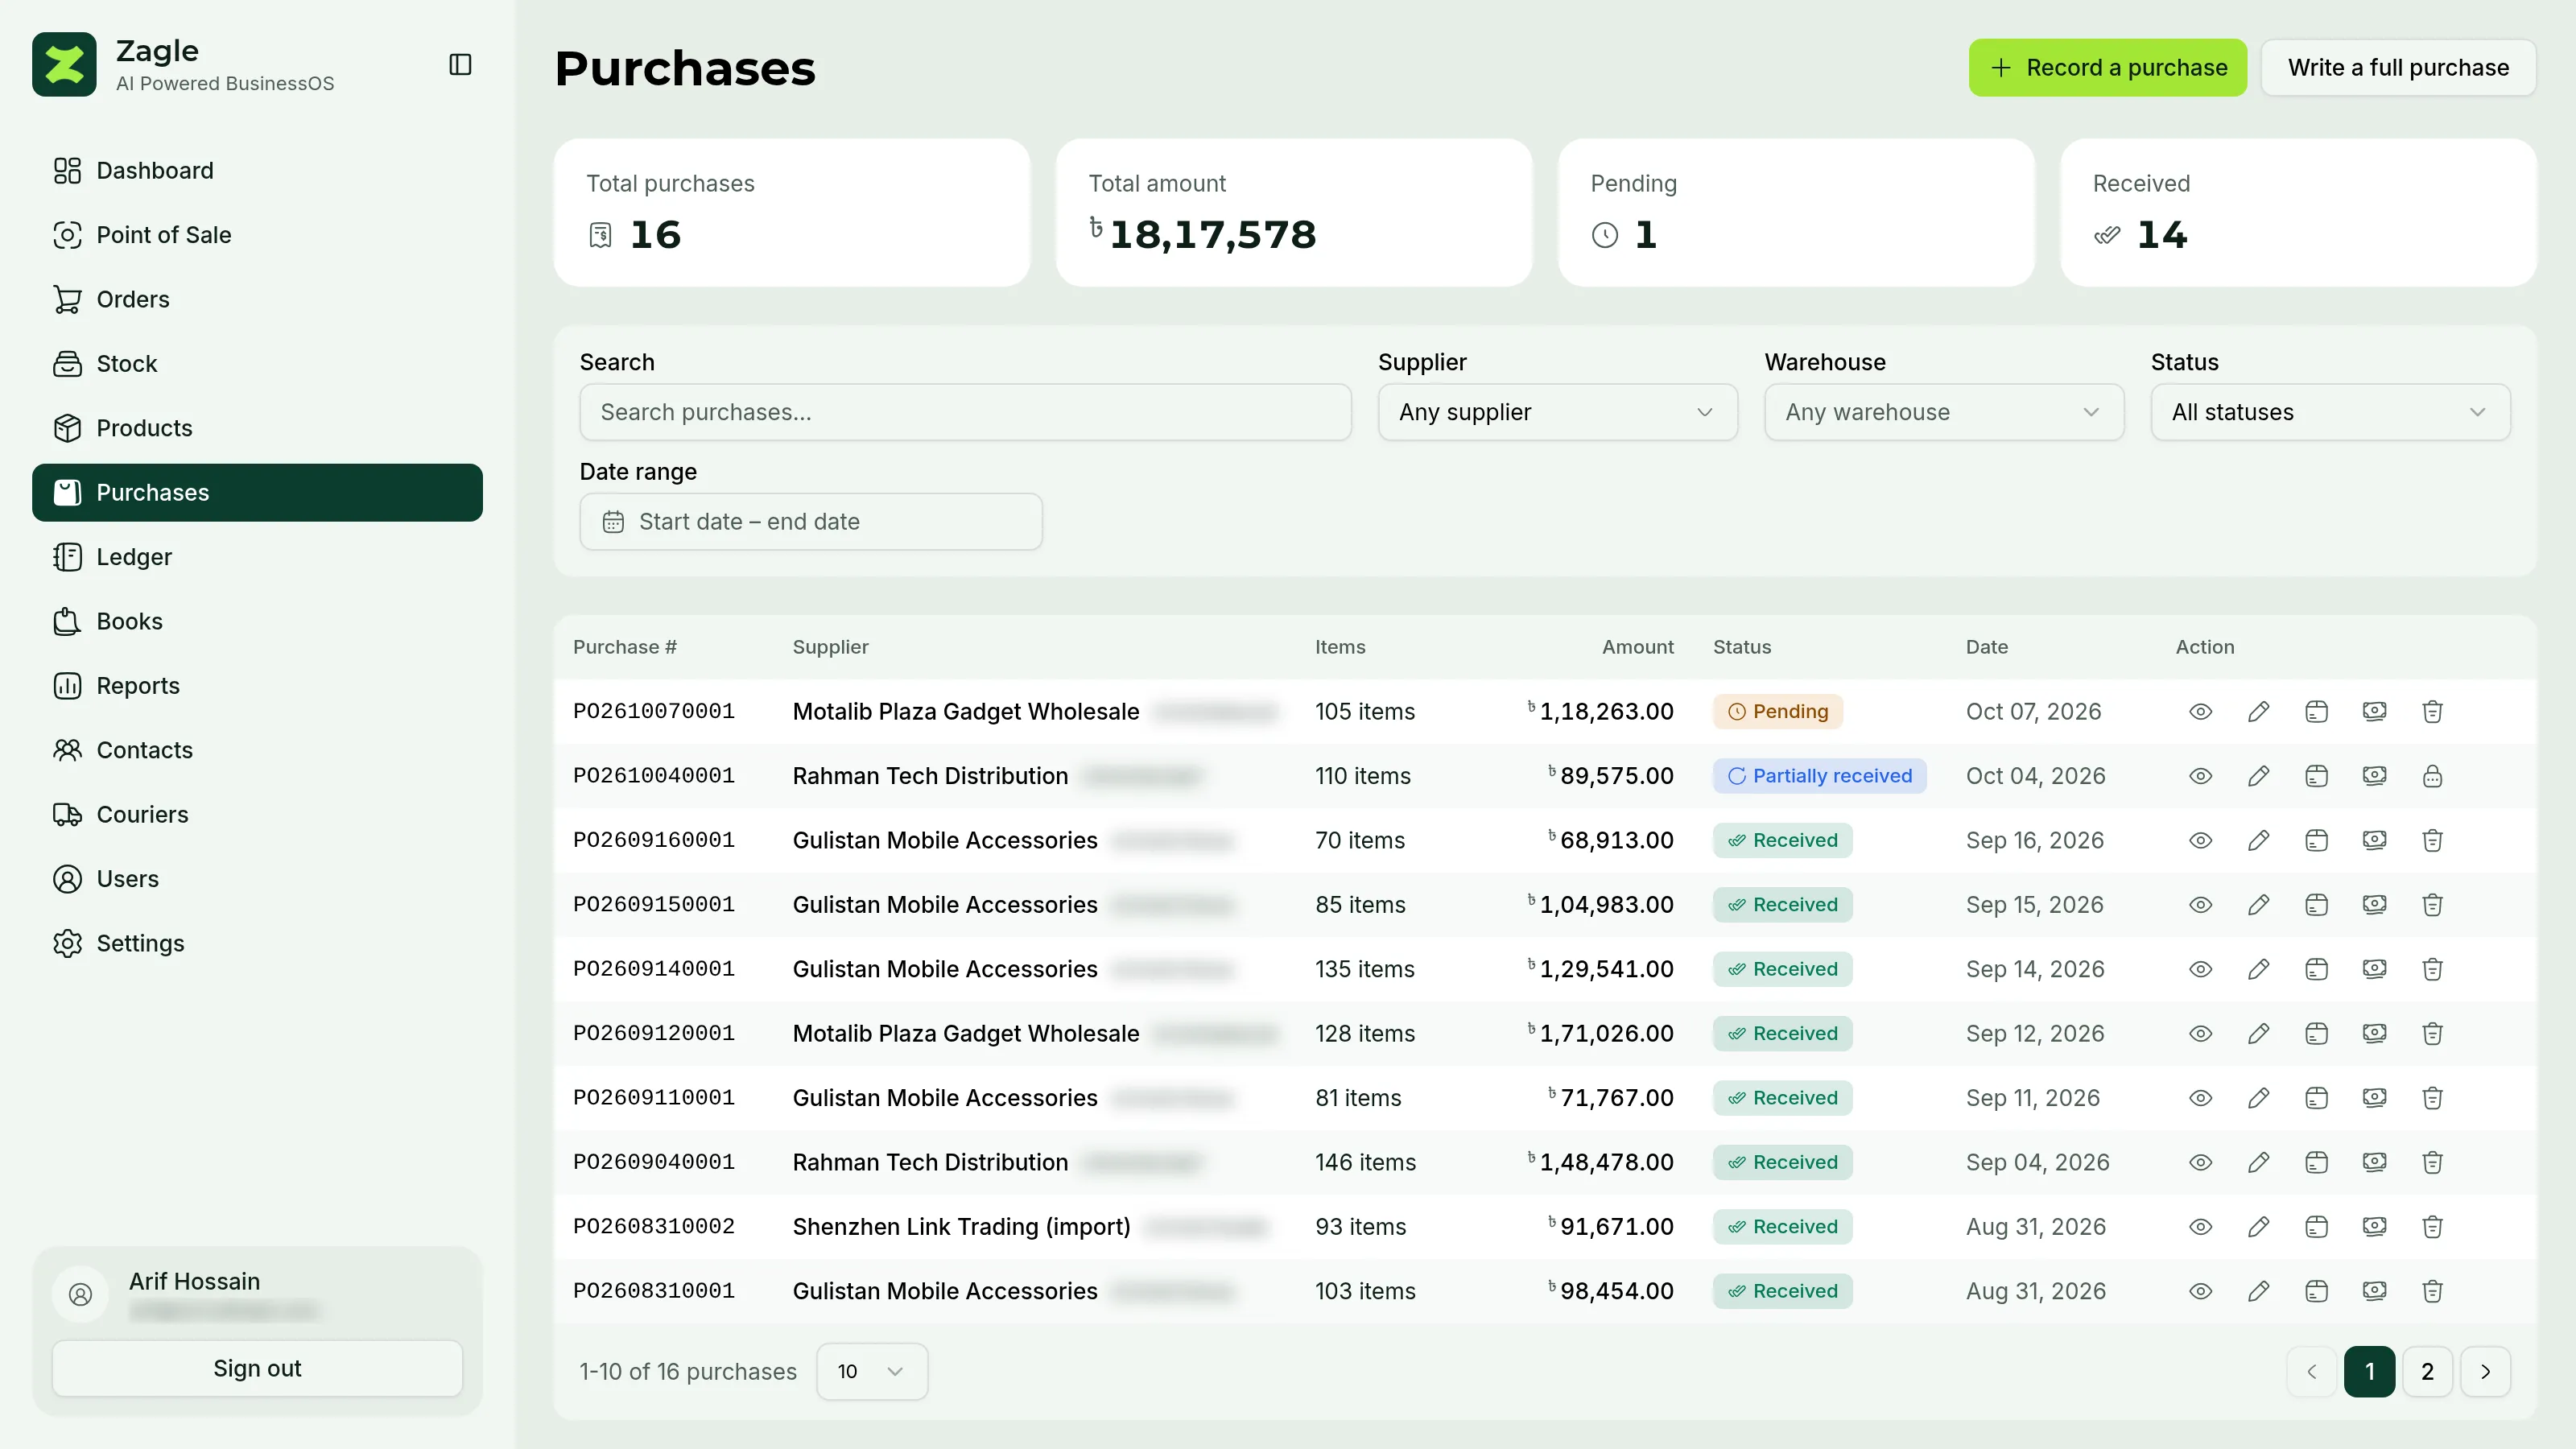Receive stock icon for PO2609110001
This screenshot has height=1449, width=2576.
[2316, 1098]
